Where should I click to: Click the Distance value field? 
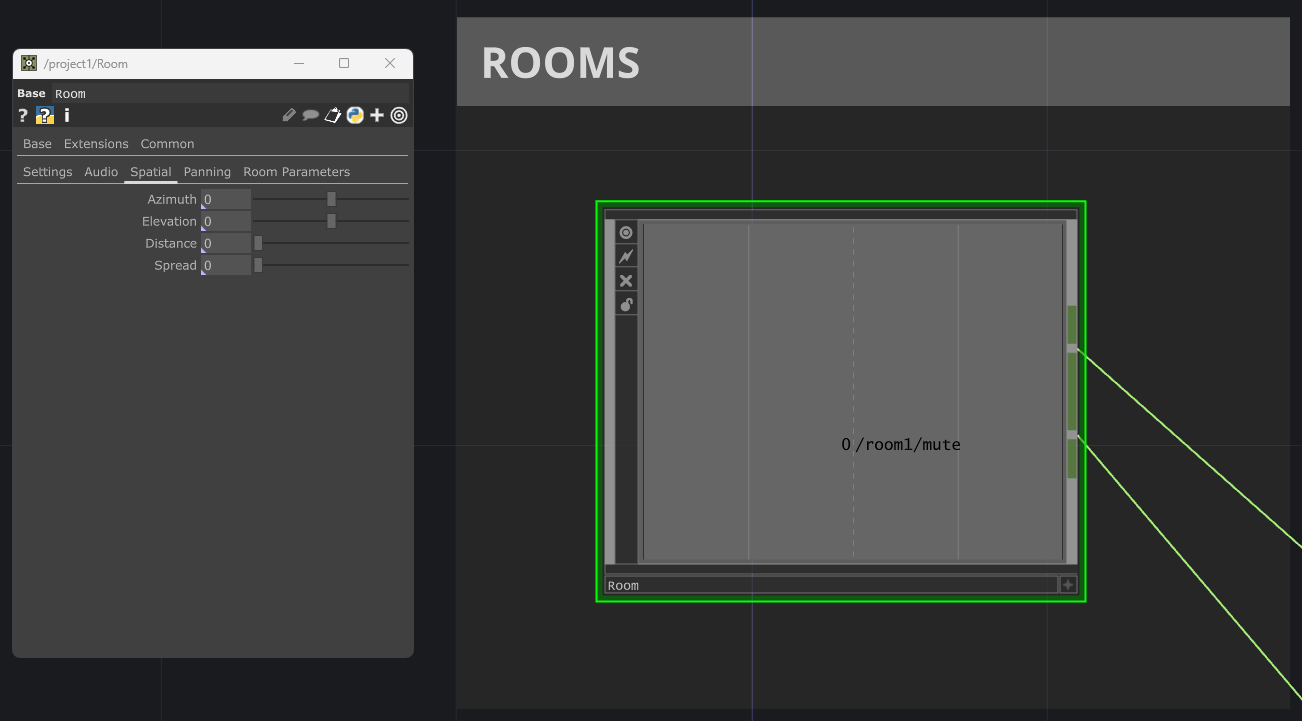[x=226, y=243]
